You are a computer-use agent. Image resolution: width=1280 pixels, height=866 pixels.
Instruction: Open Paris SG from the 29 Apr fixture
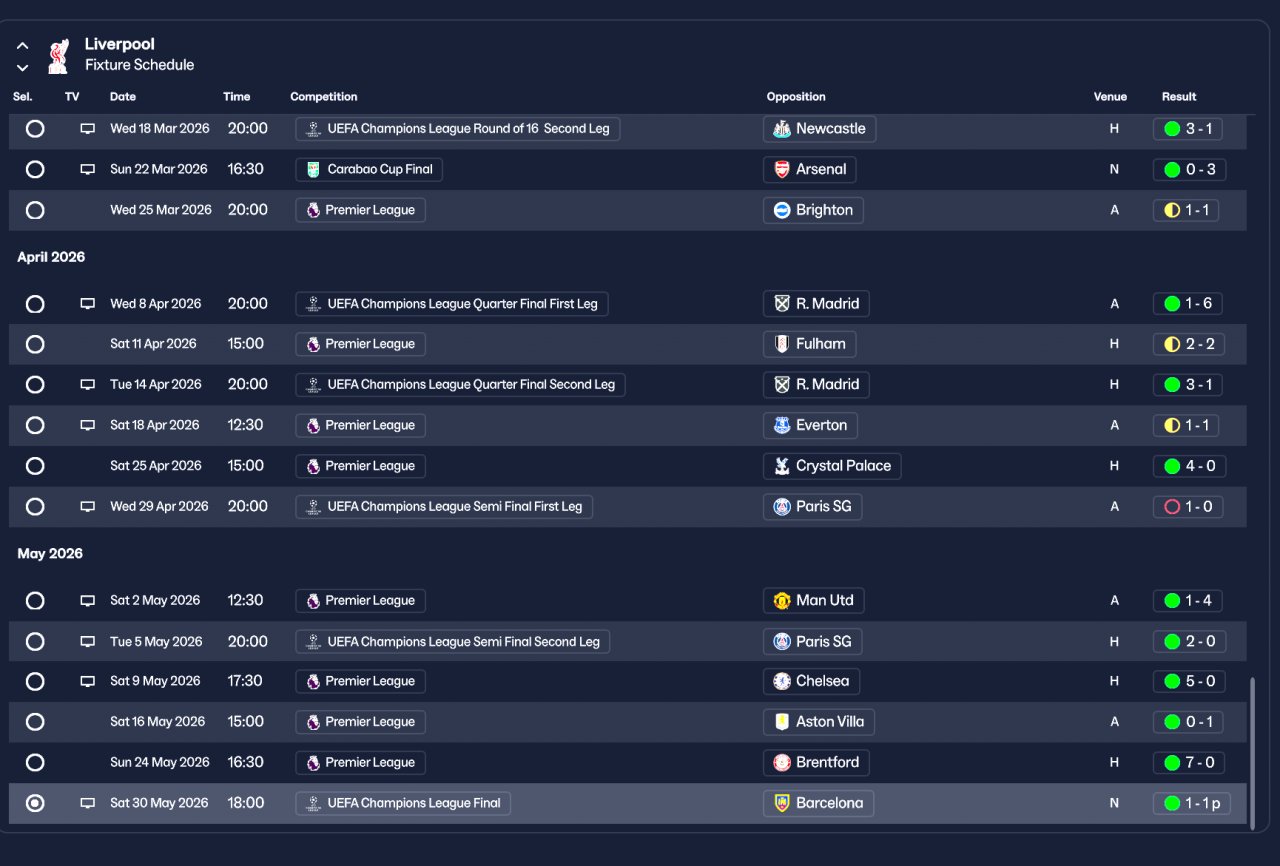pyautogui.click(x=812, y=507)
